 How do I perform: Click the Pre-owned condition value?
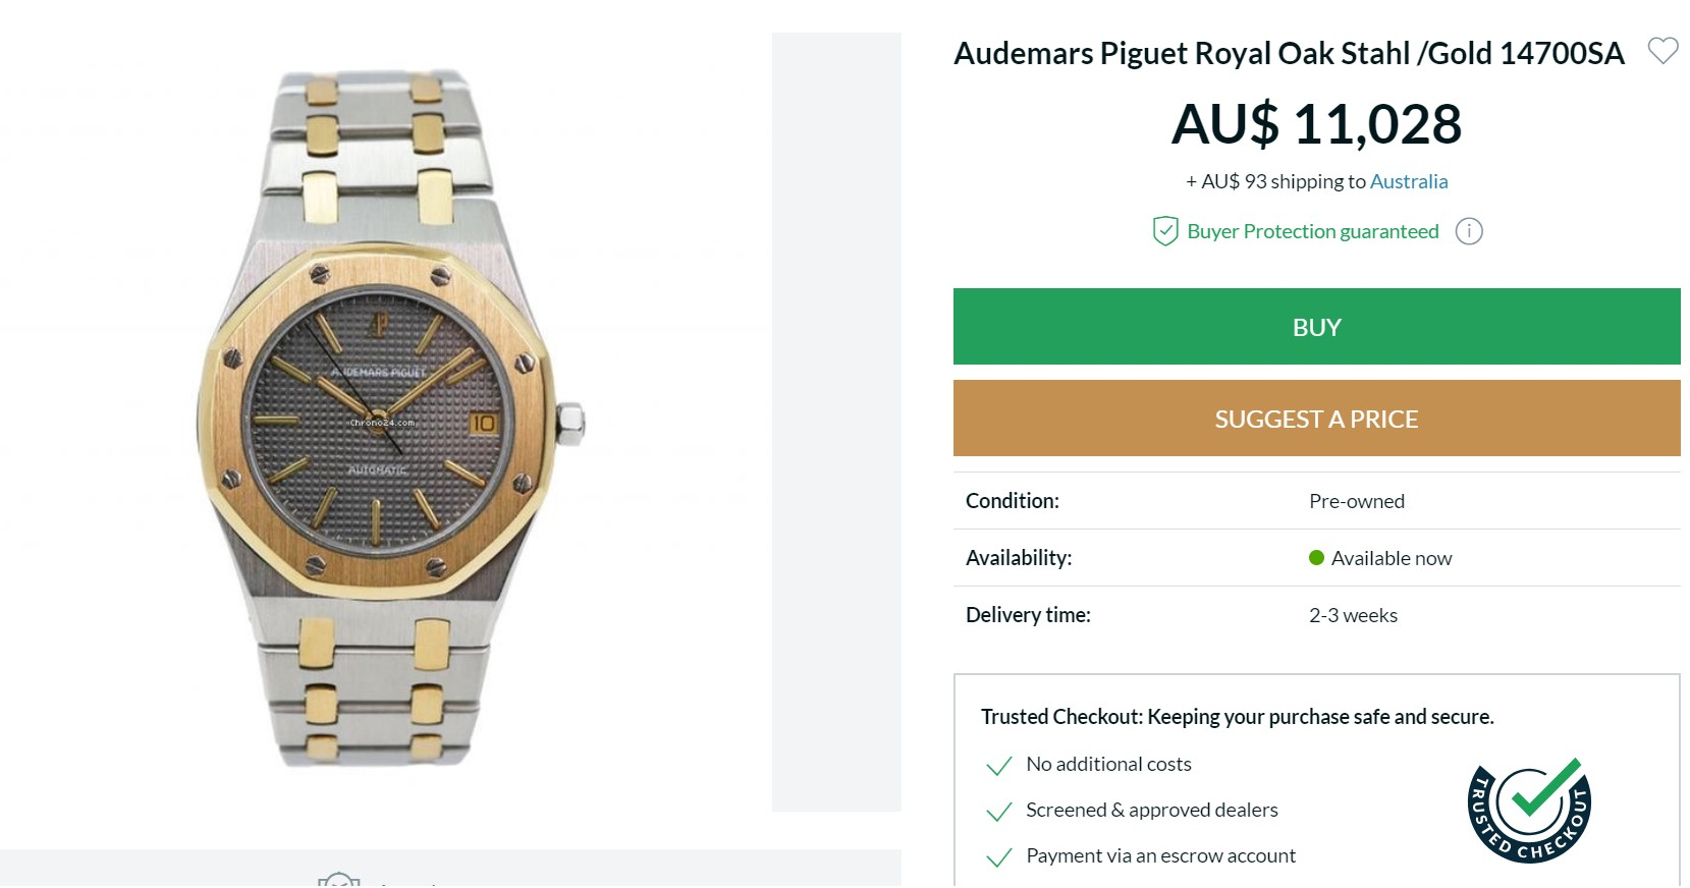pos(1356,501)
